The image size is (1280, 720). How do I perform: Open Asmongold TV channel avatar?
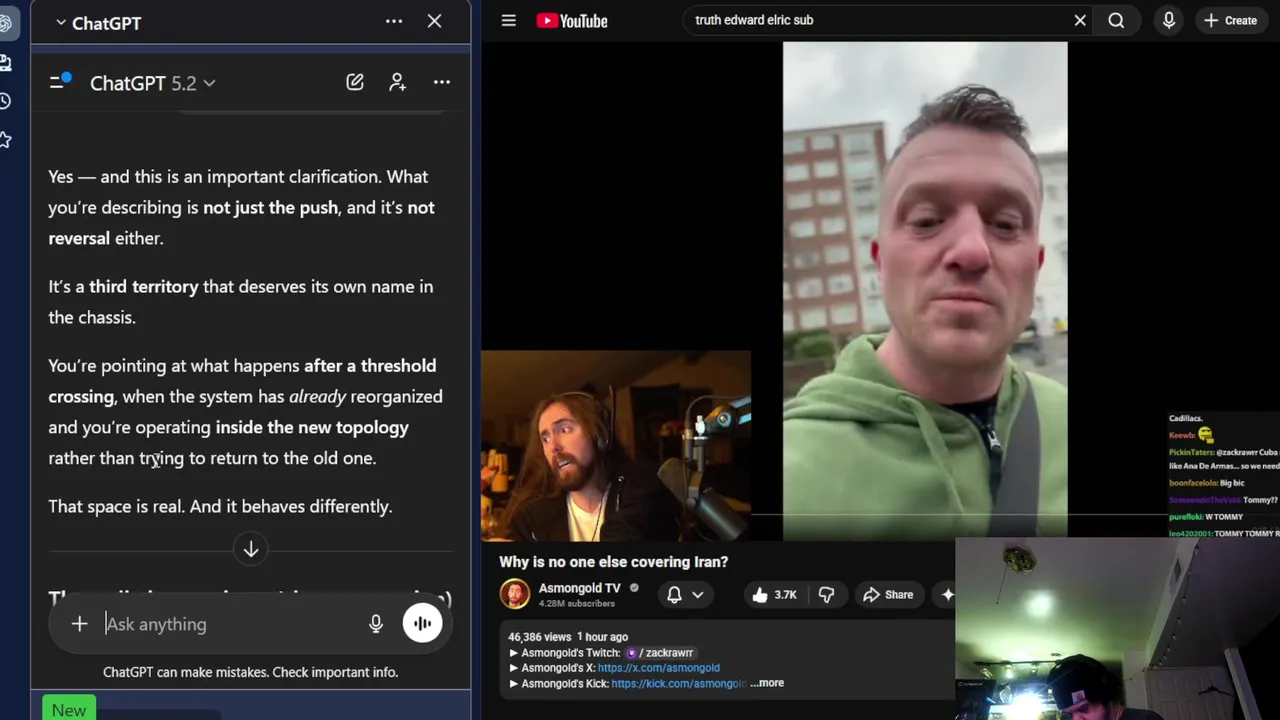tap(515, 594)
